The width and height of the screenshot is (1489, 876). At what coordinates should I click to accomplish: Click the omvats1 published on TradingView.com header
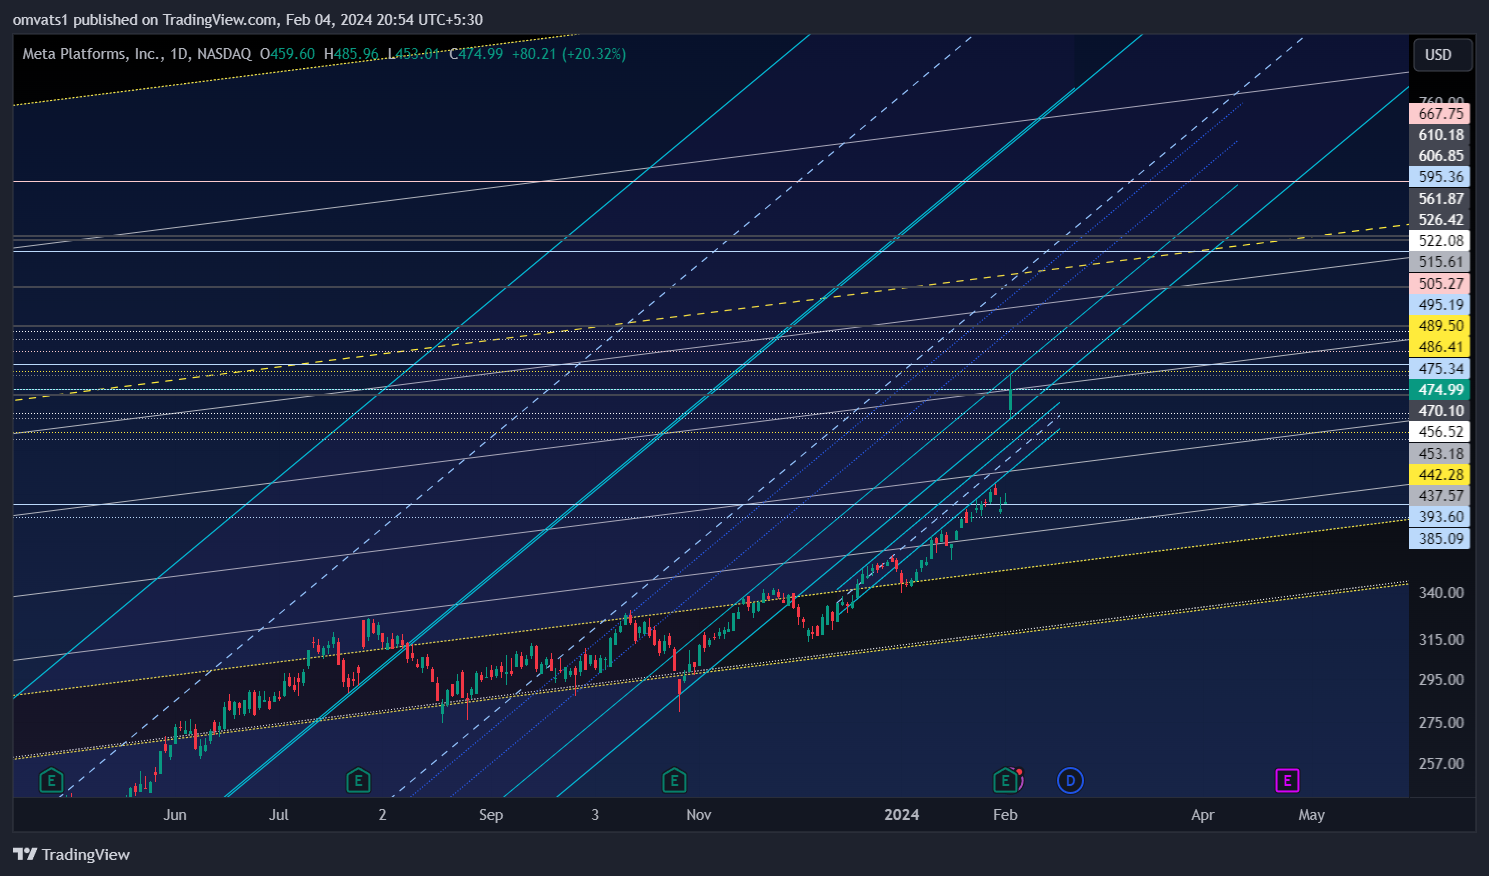click(248, 20)
